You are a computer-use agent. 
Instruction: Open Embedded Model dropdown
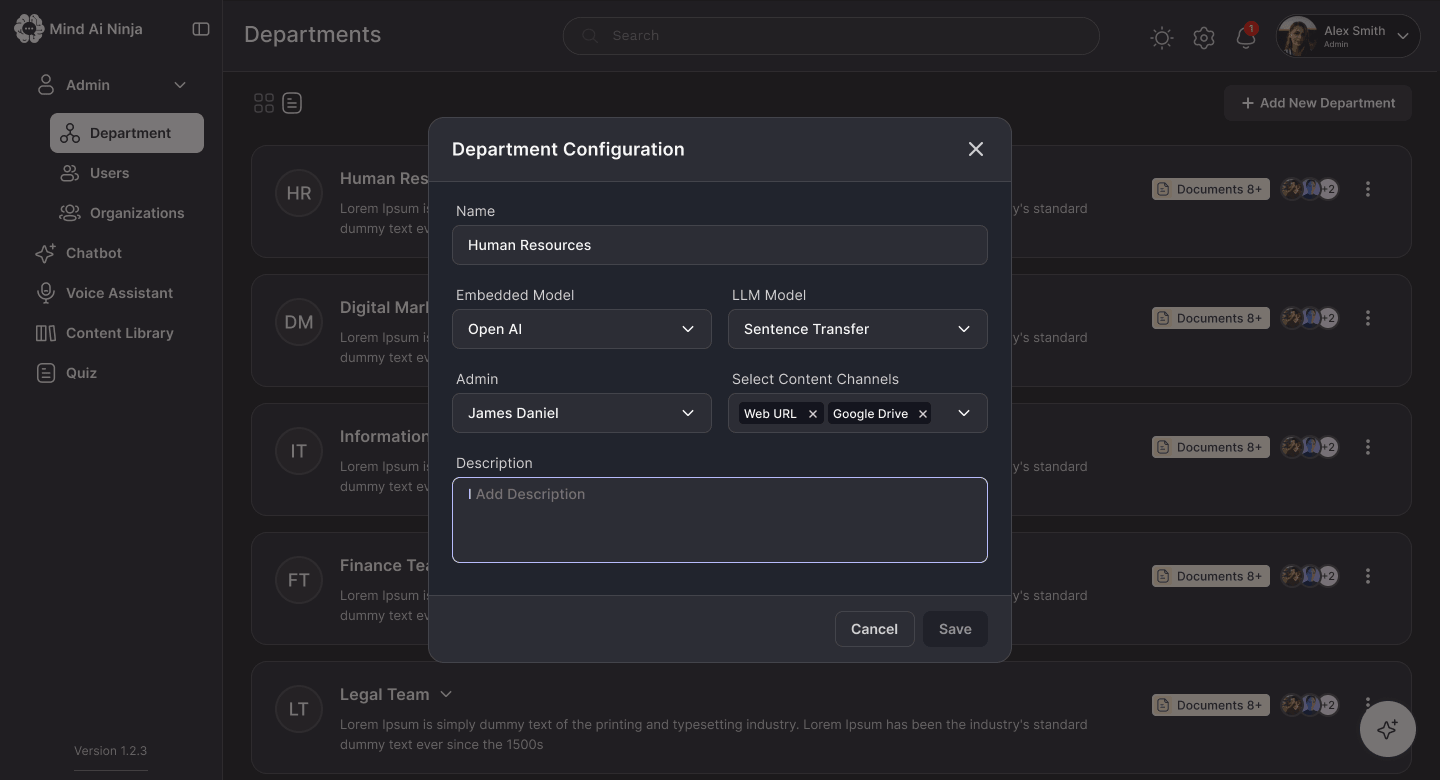(x=582, y=329)
